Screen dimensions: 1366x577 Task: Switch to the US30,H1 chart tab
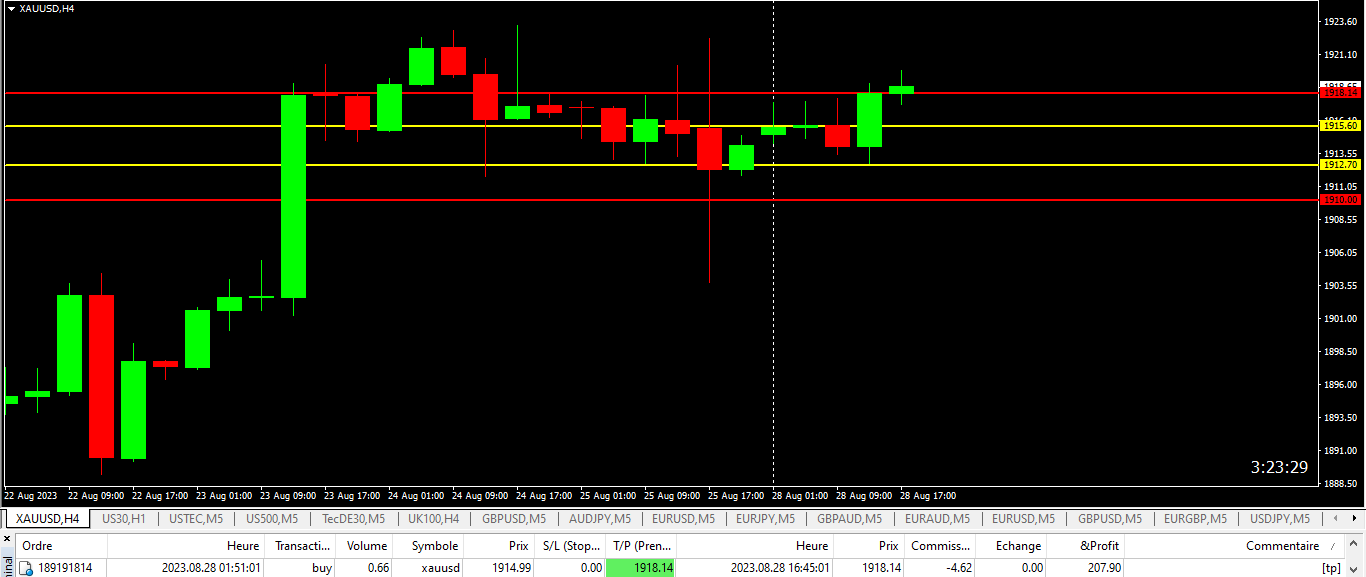pos(124,519)
